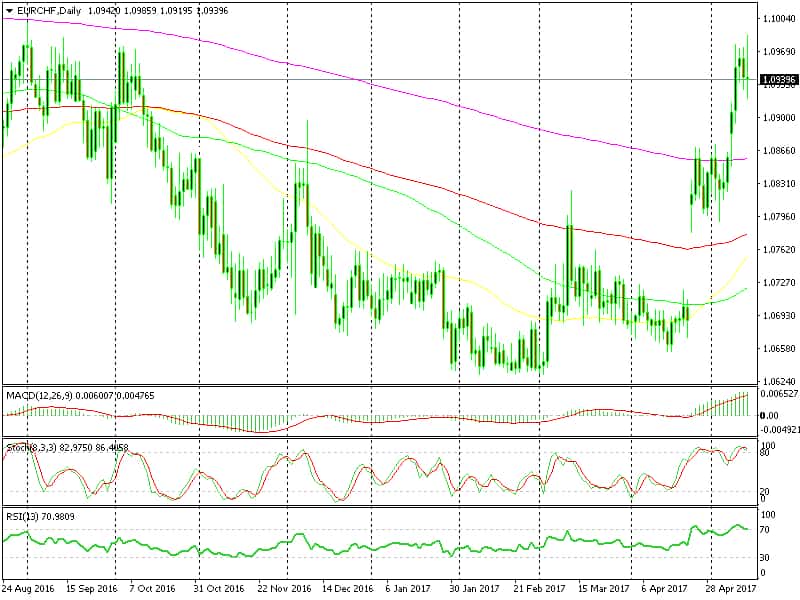
Task: Click the RSI scale level 30
Action: 764,558
